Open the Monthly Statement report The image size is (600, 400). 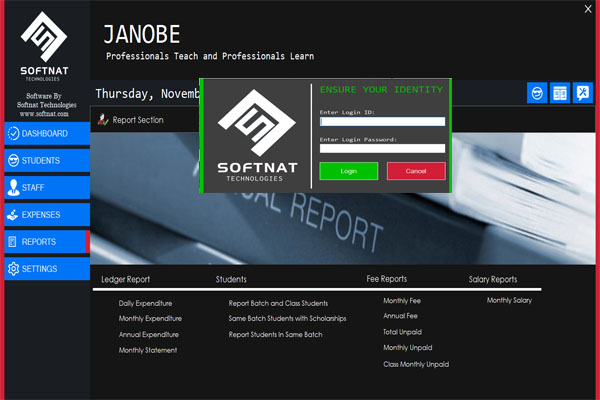(148, 350)
